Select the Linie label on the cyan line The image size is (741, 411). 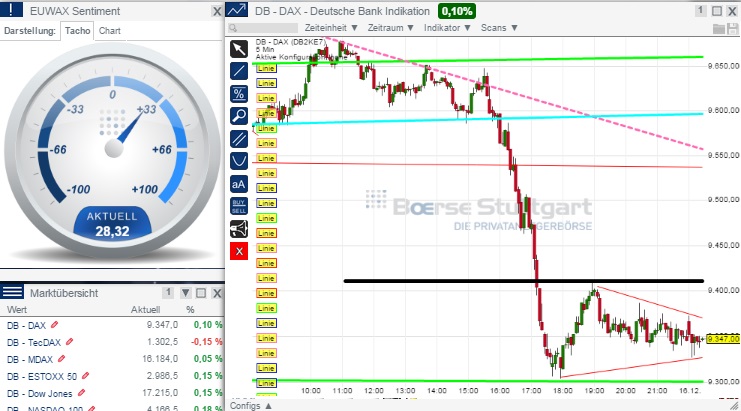[x=266, y=128]
